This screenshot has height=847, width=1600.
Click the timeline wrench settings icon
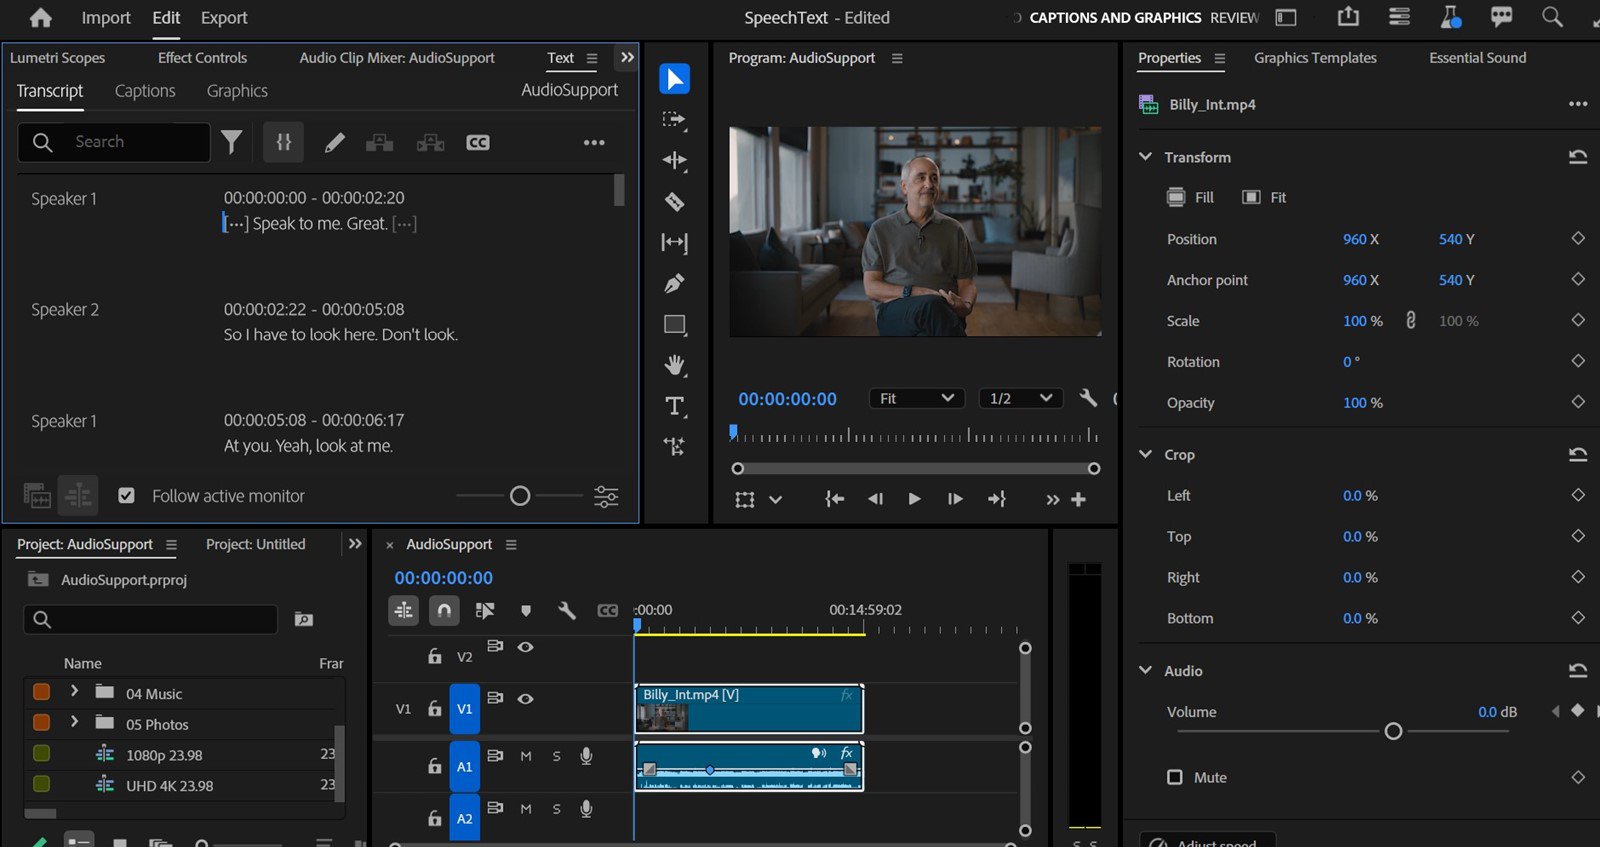(566, 610)
